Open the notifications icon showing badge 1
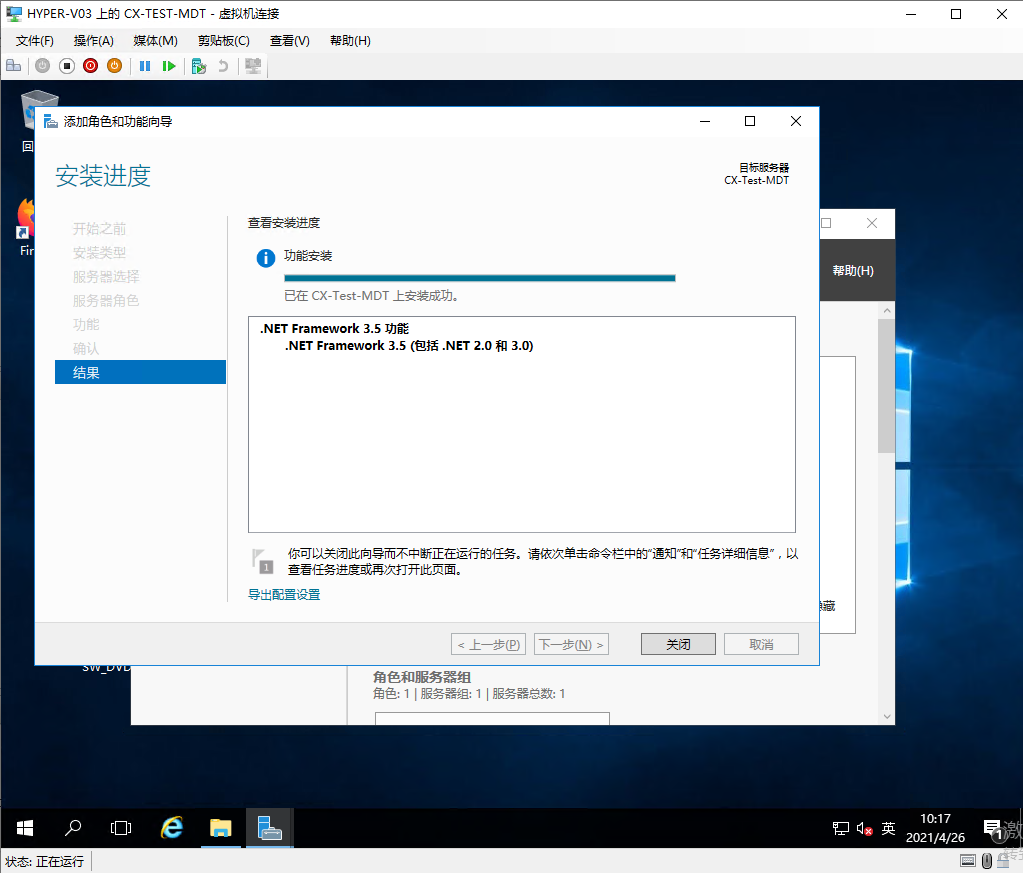This screenshot has width=1023, height=873. pyautogui.click(x=993, y=829)
